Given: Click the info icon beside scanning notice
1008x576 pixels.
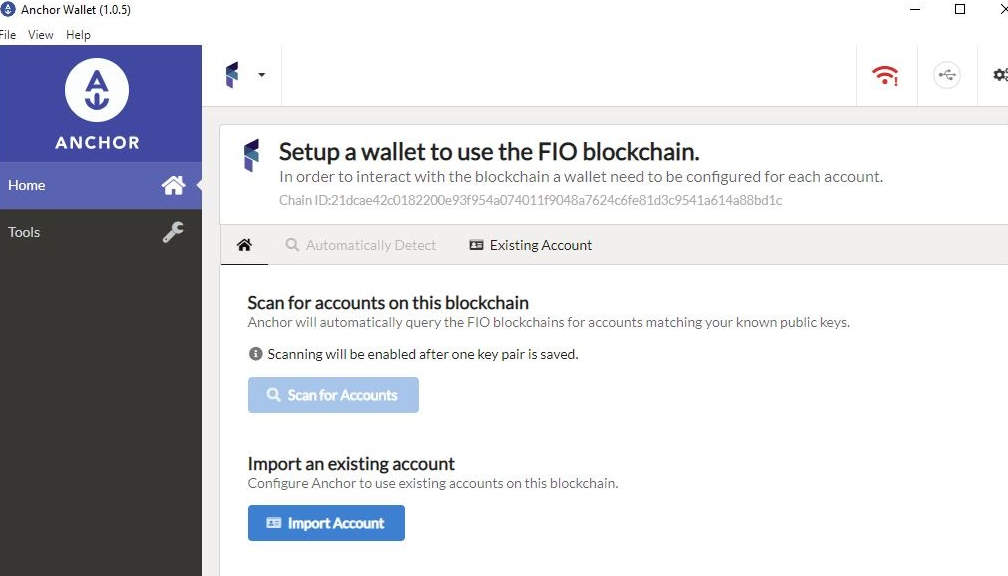Looking at the screenshot, I should coord(255,354).
